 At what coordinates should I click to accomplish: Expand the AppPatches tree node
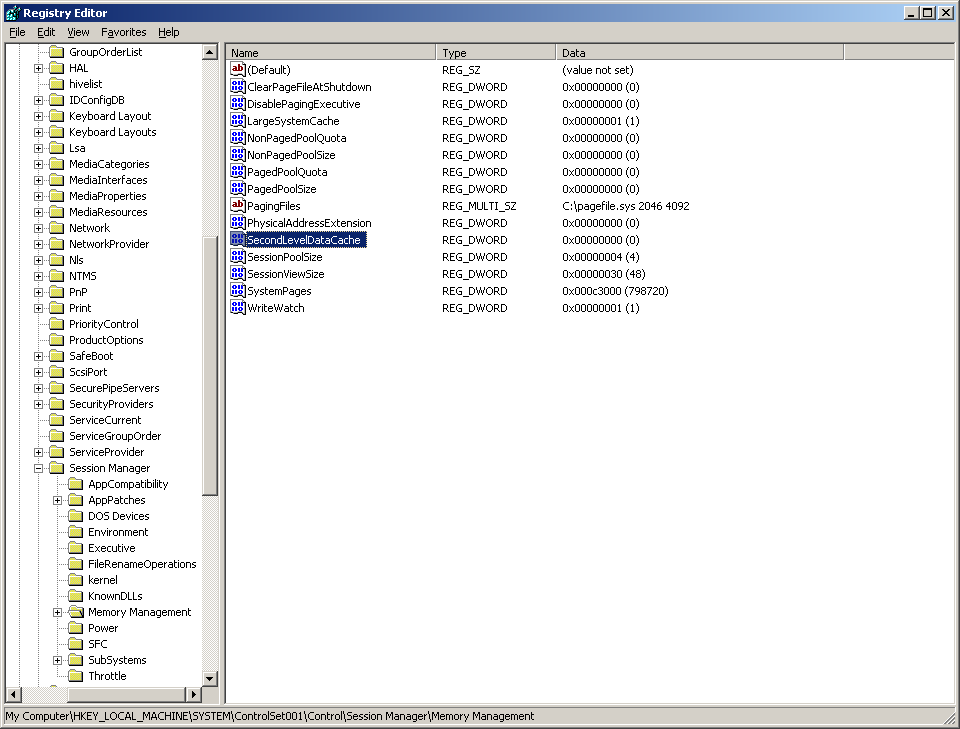58,500
